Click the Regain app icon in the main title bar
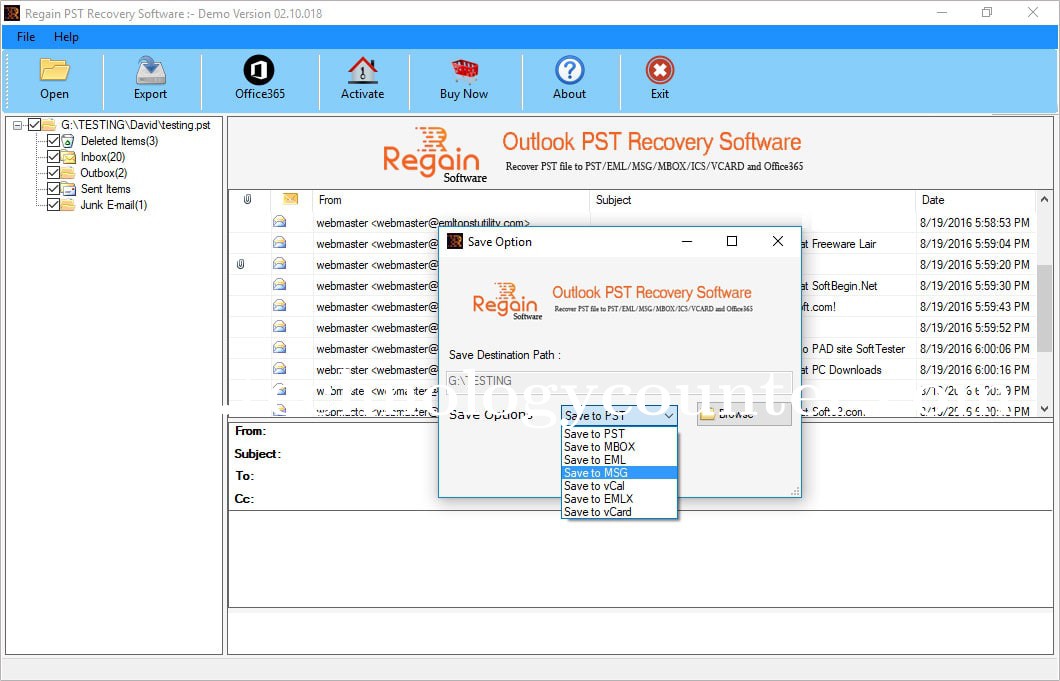This screenshot has height=681, width=1060. coord(12,13)
